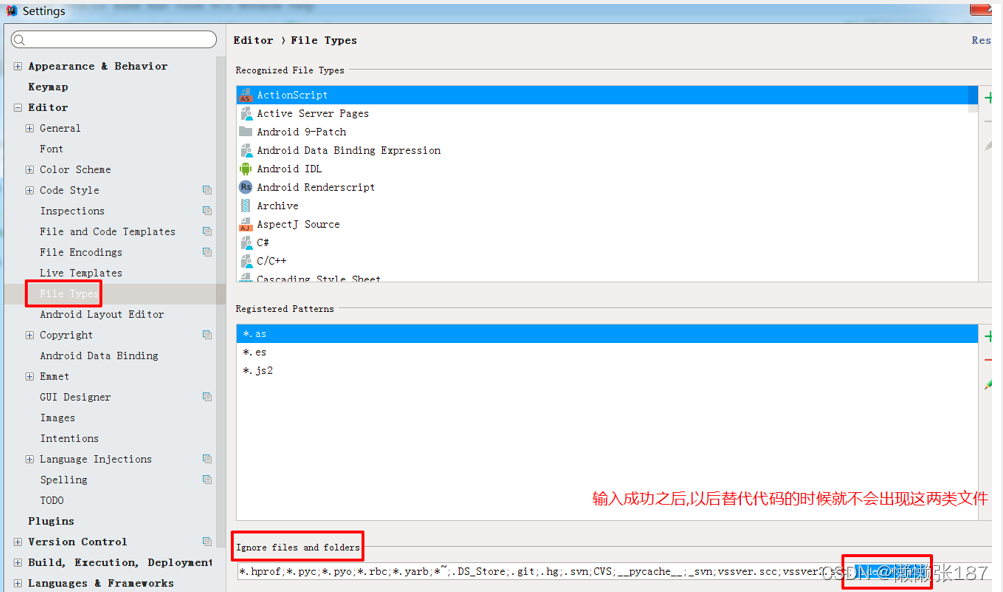This screenshot has height=592, width=1003.
Task: Click the project-level icon beside Copyright
Action: click(x=207, y=335)
